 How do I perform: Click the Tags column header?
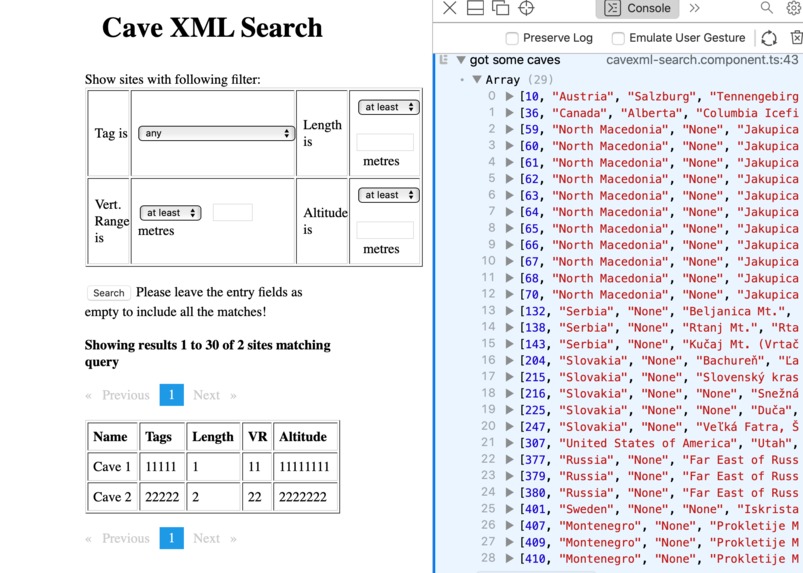tap(162, 436)
